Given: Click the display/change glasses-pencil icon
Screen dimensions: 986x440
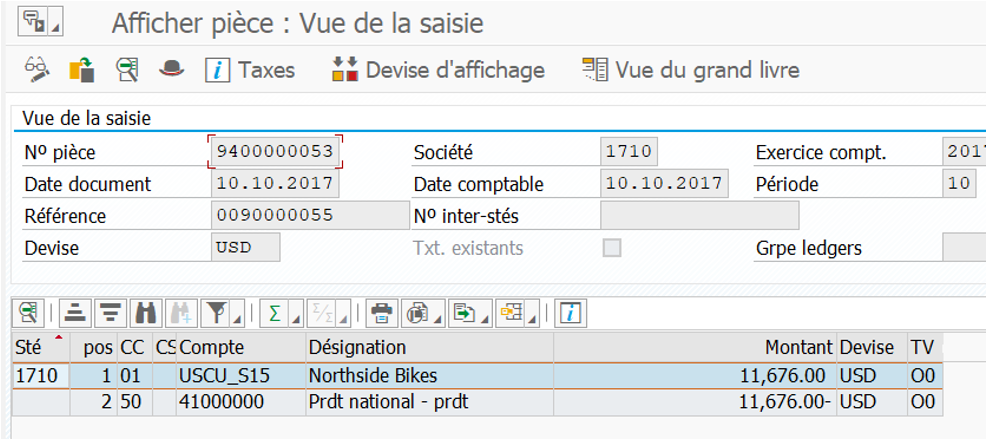Looking at the screenshot, I should (37, 70).
